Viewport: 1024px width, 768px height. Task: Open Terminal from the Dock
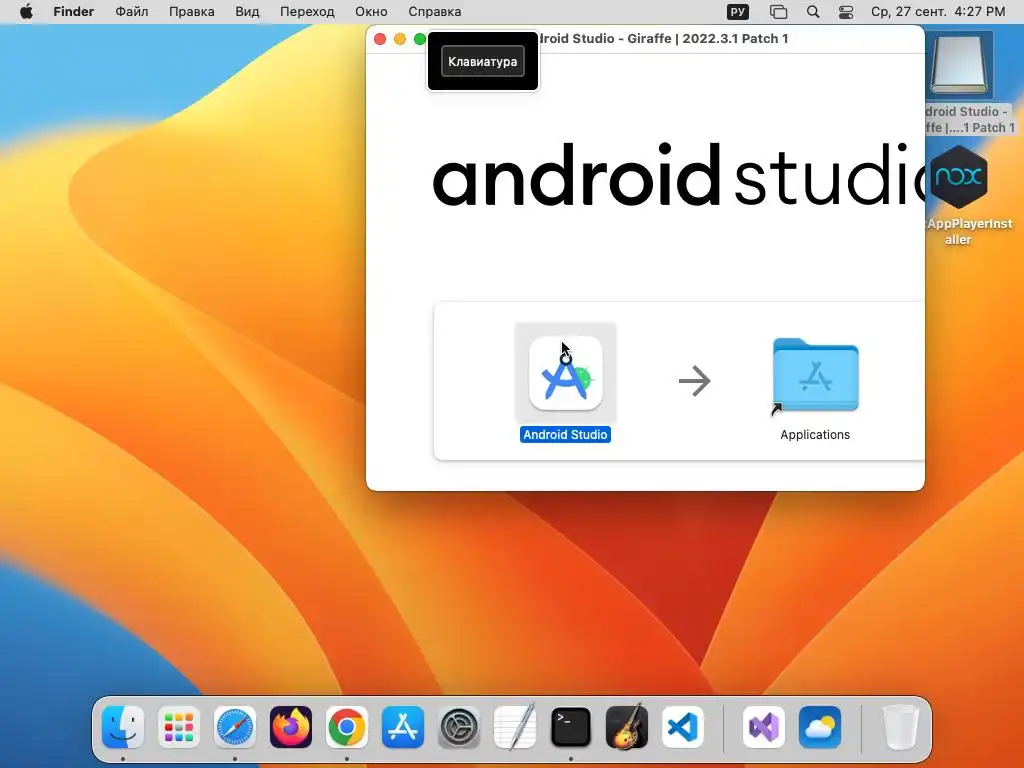[571, 726]
